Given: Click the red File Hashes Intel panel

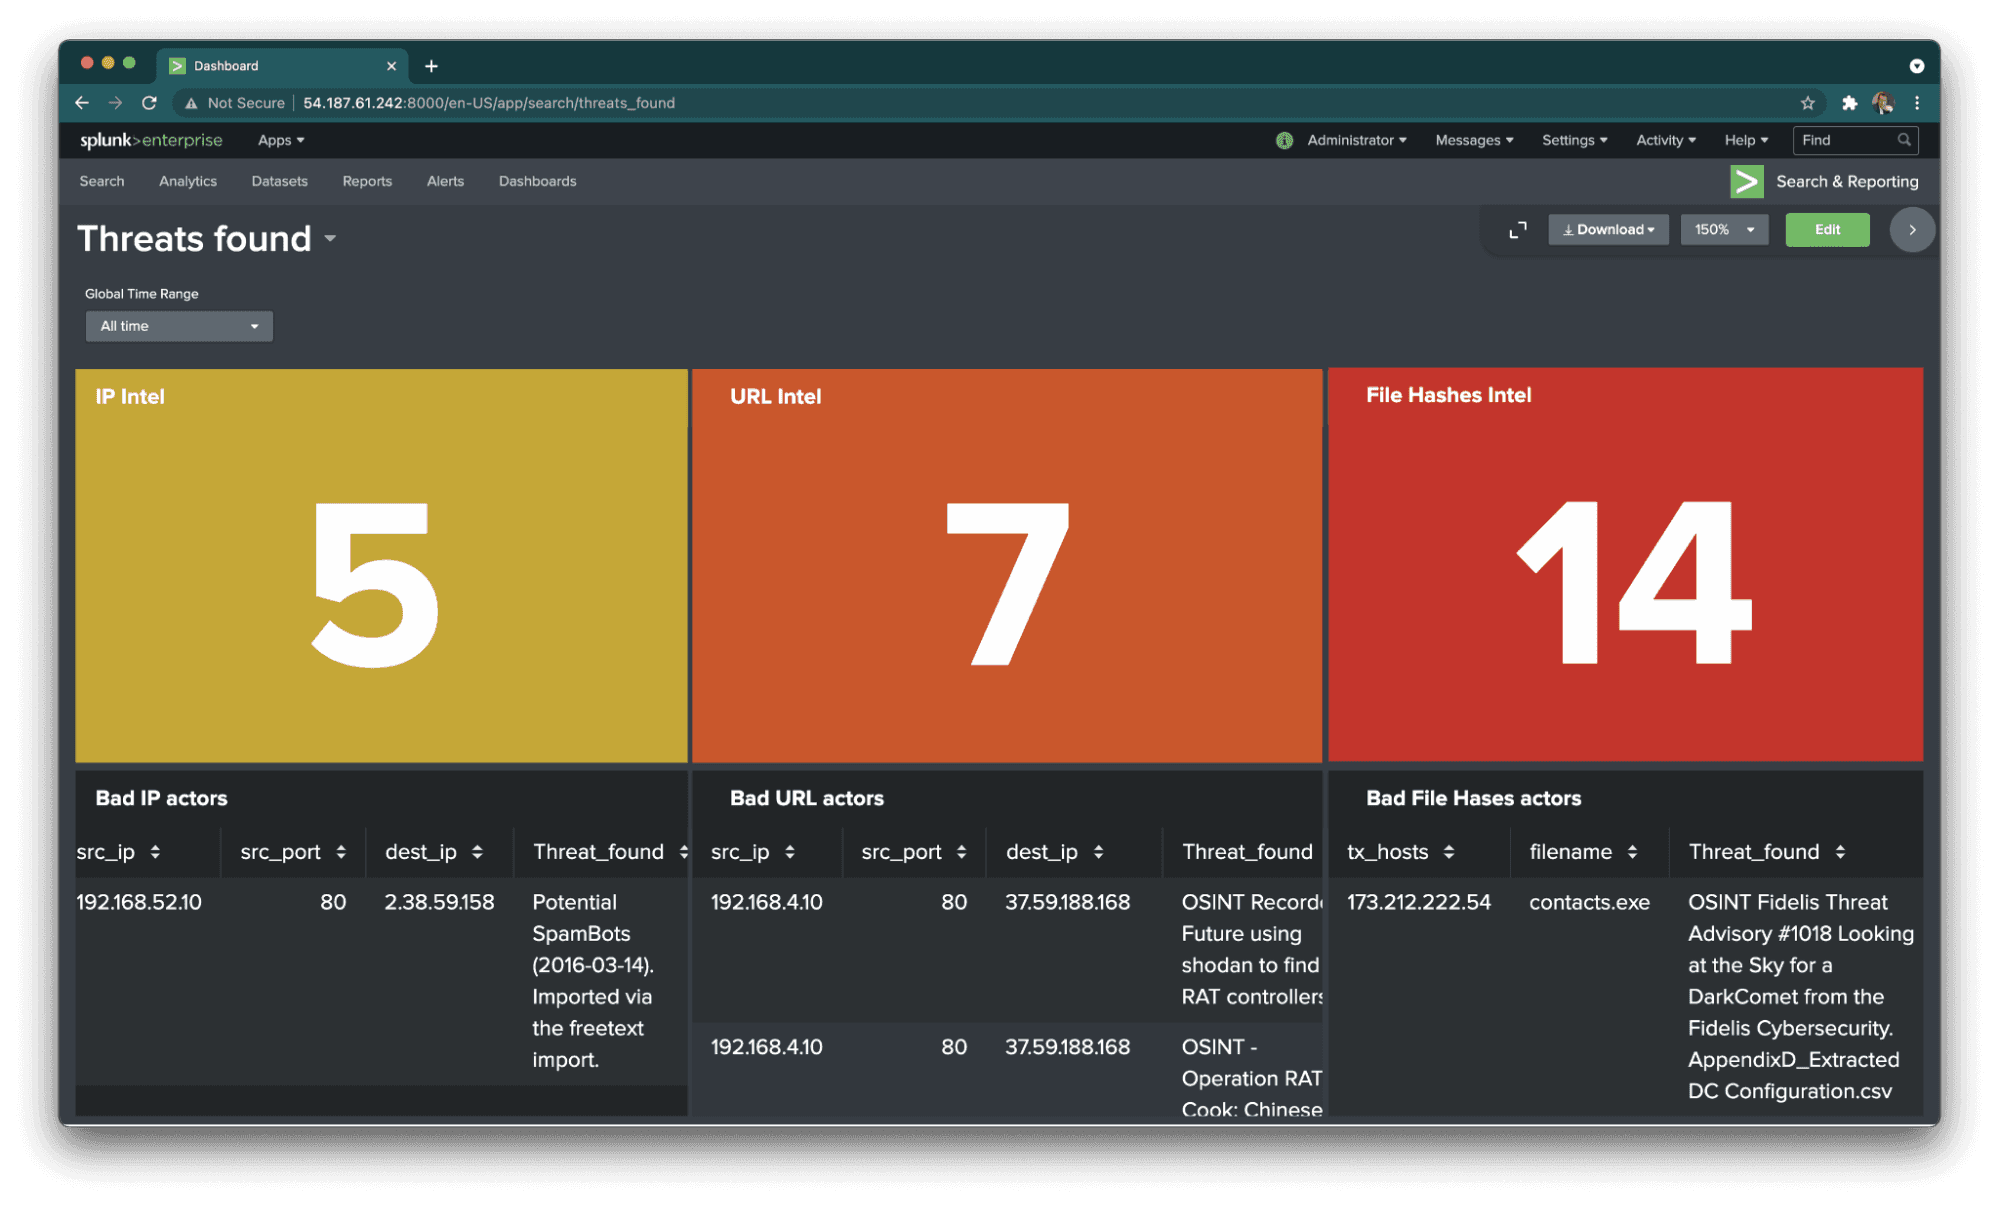Looking at the screenshot, I should (x=1624, y=565).
